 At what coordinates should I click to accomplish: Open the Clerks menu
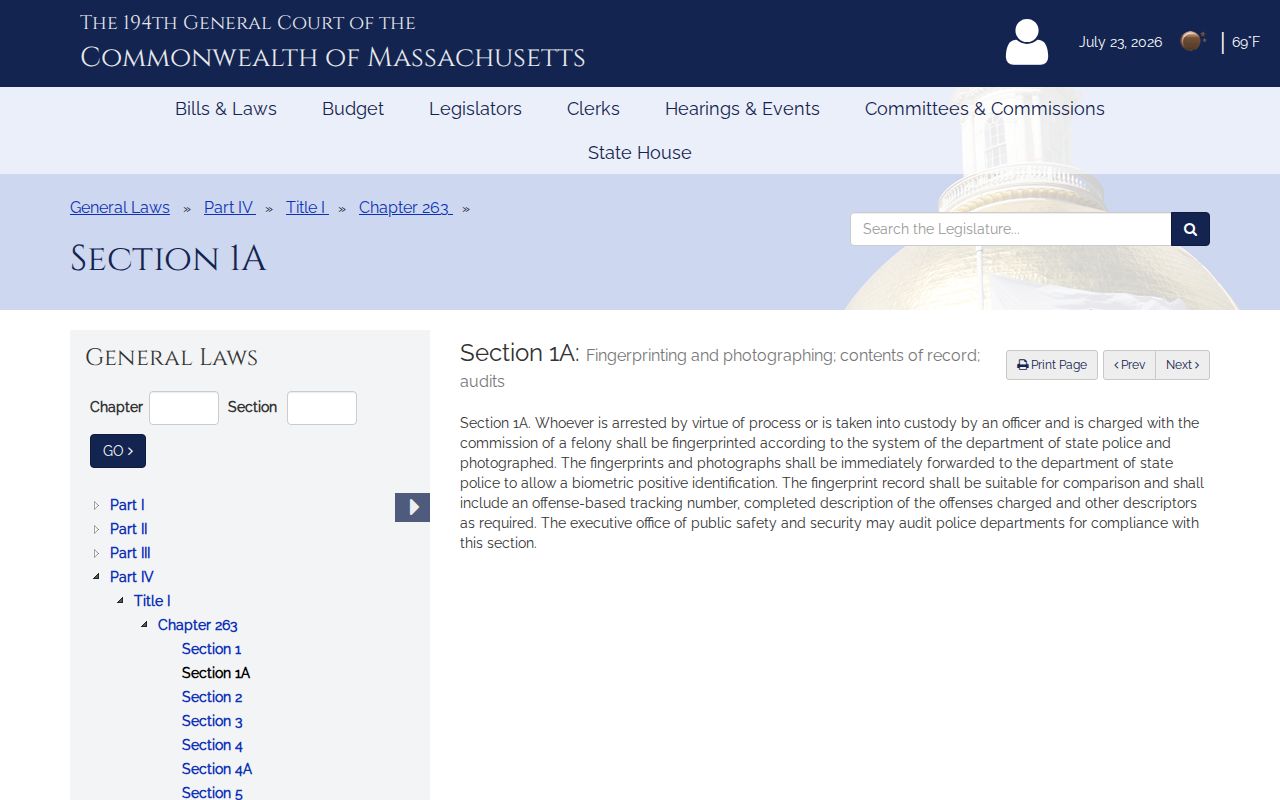(593, 109)
